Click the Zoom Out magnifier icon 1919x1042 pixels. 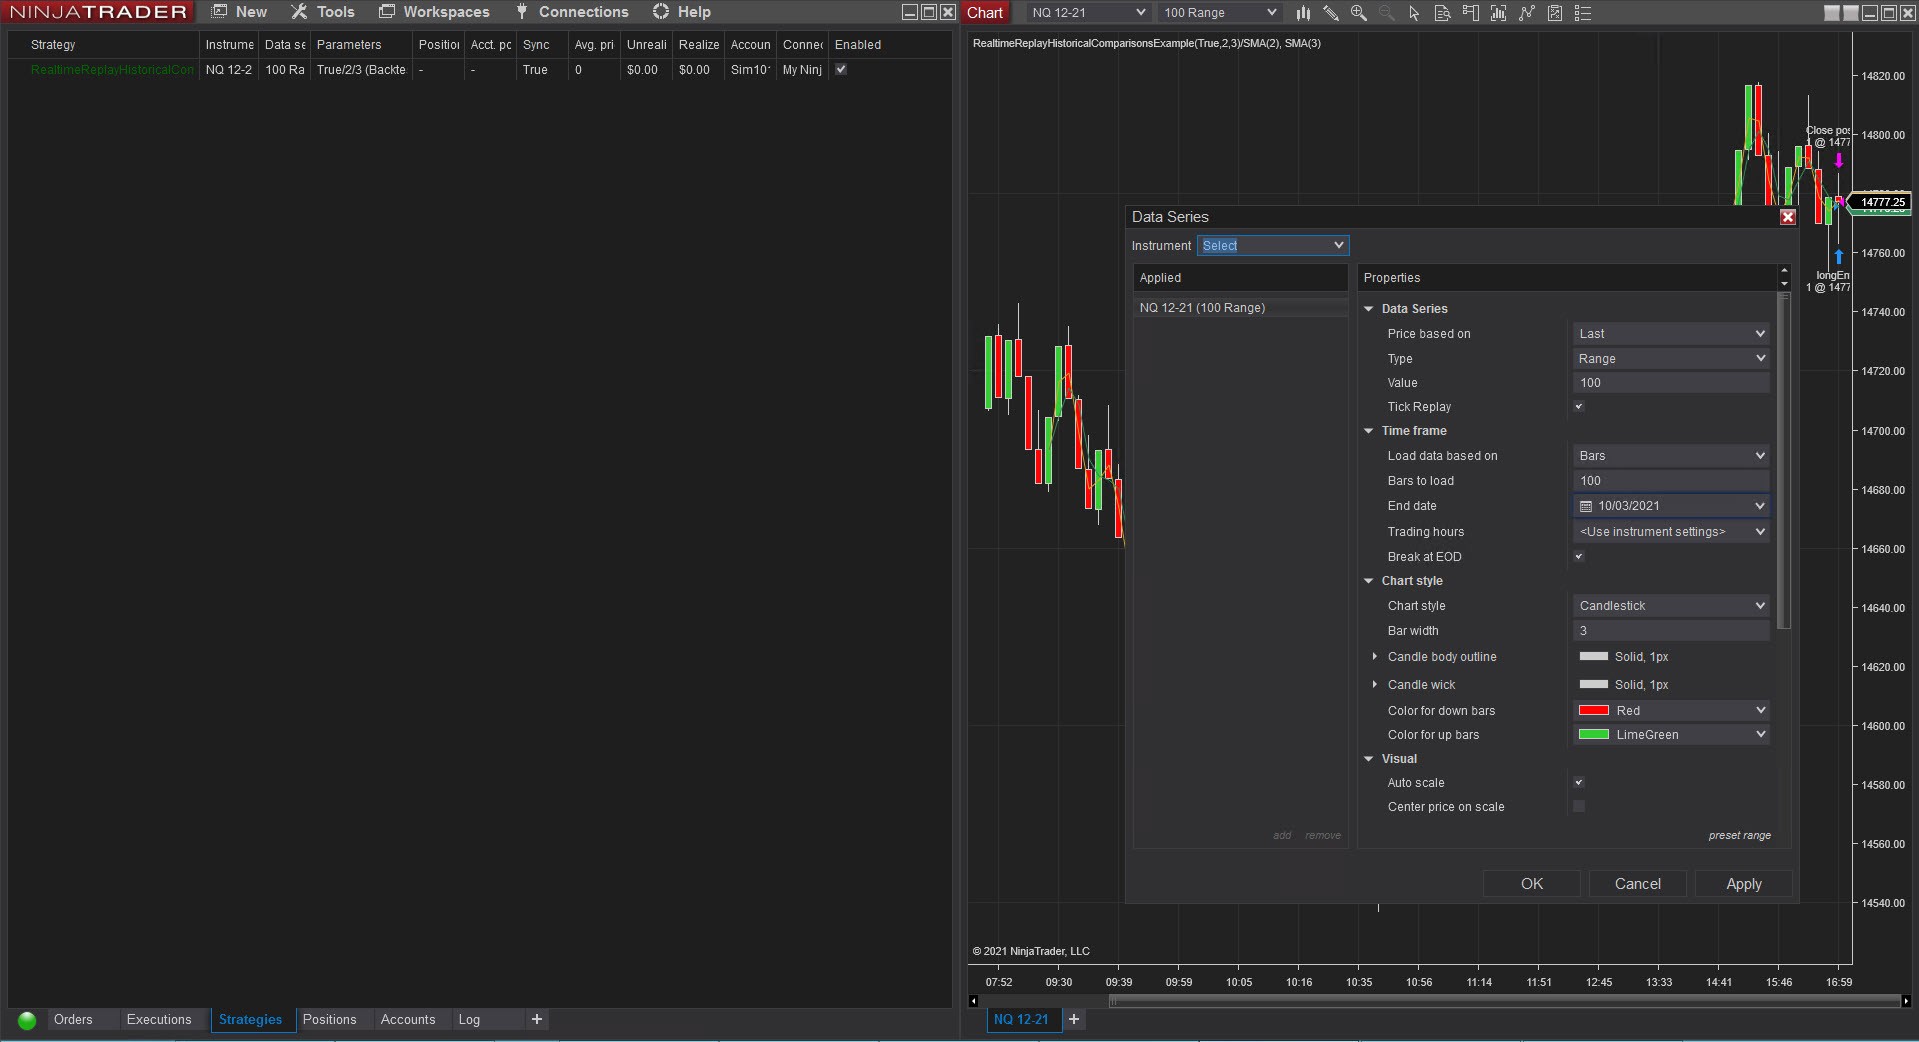pyautogui.click(x=1387, y=13)
